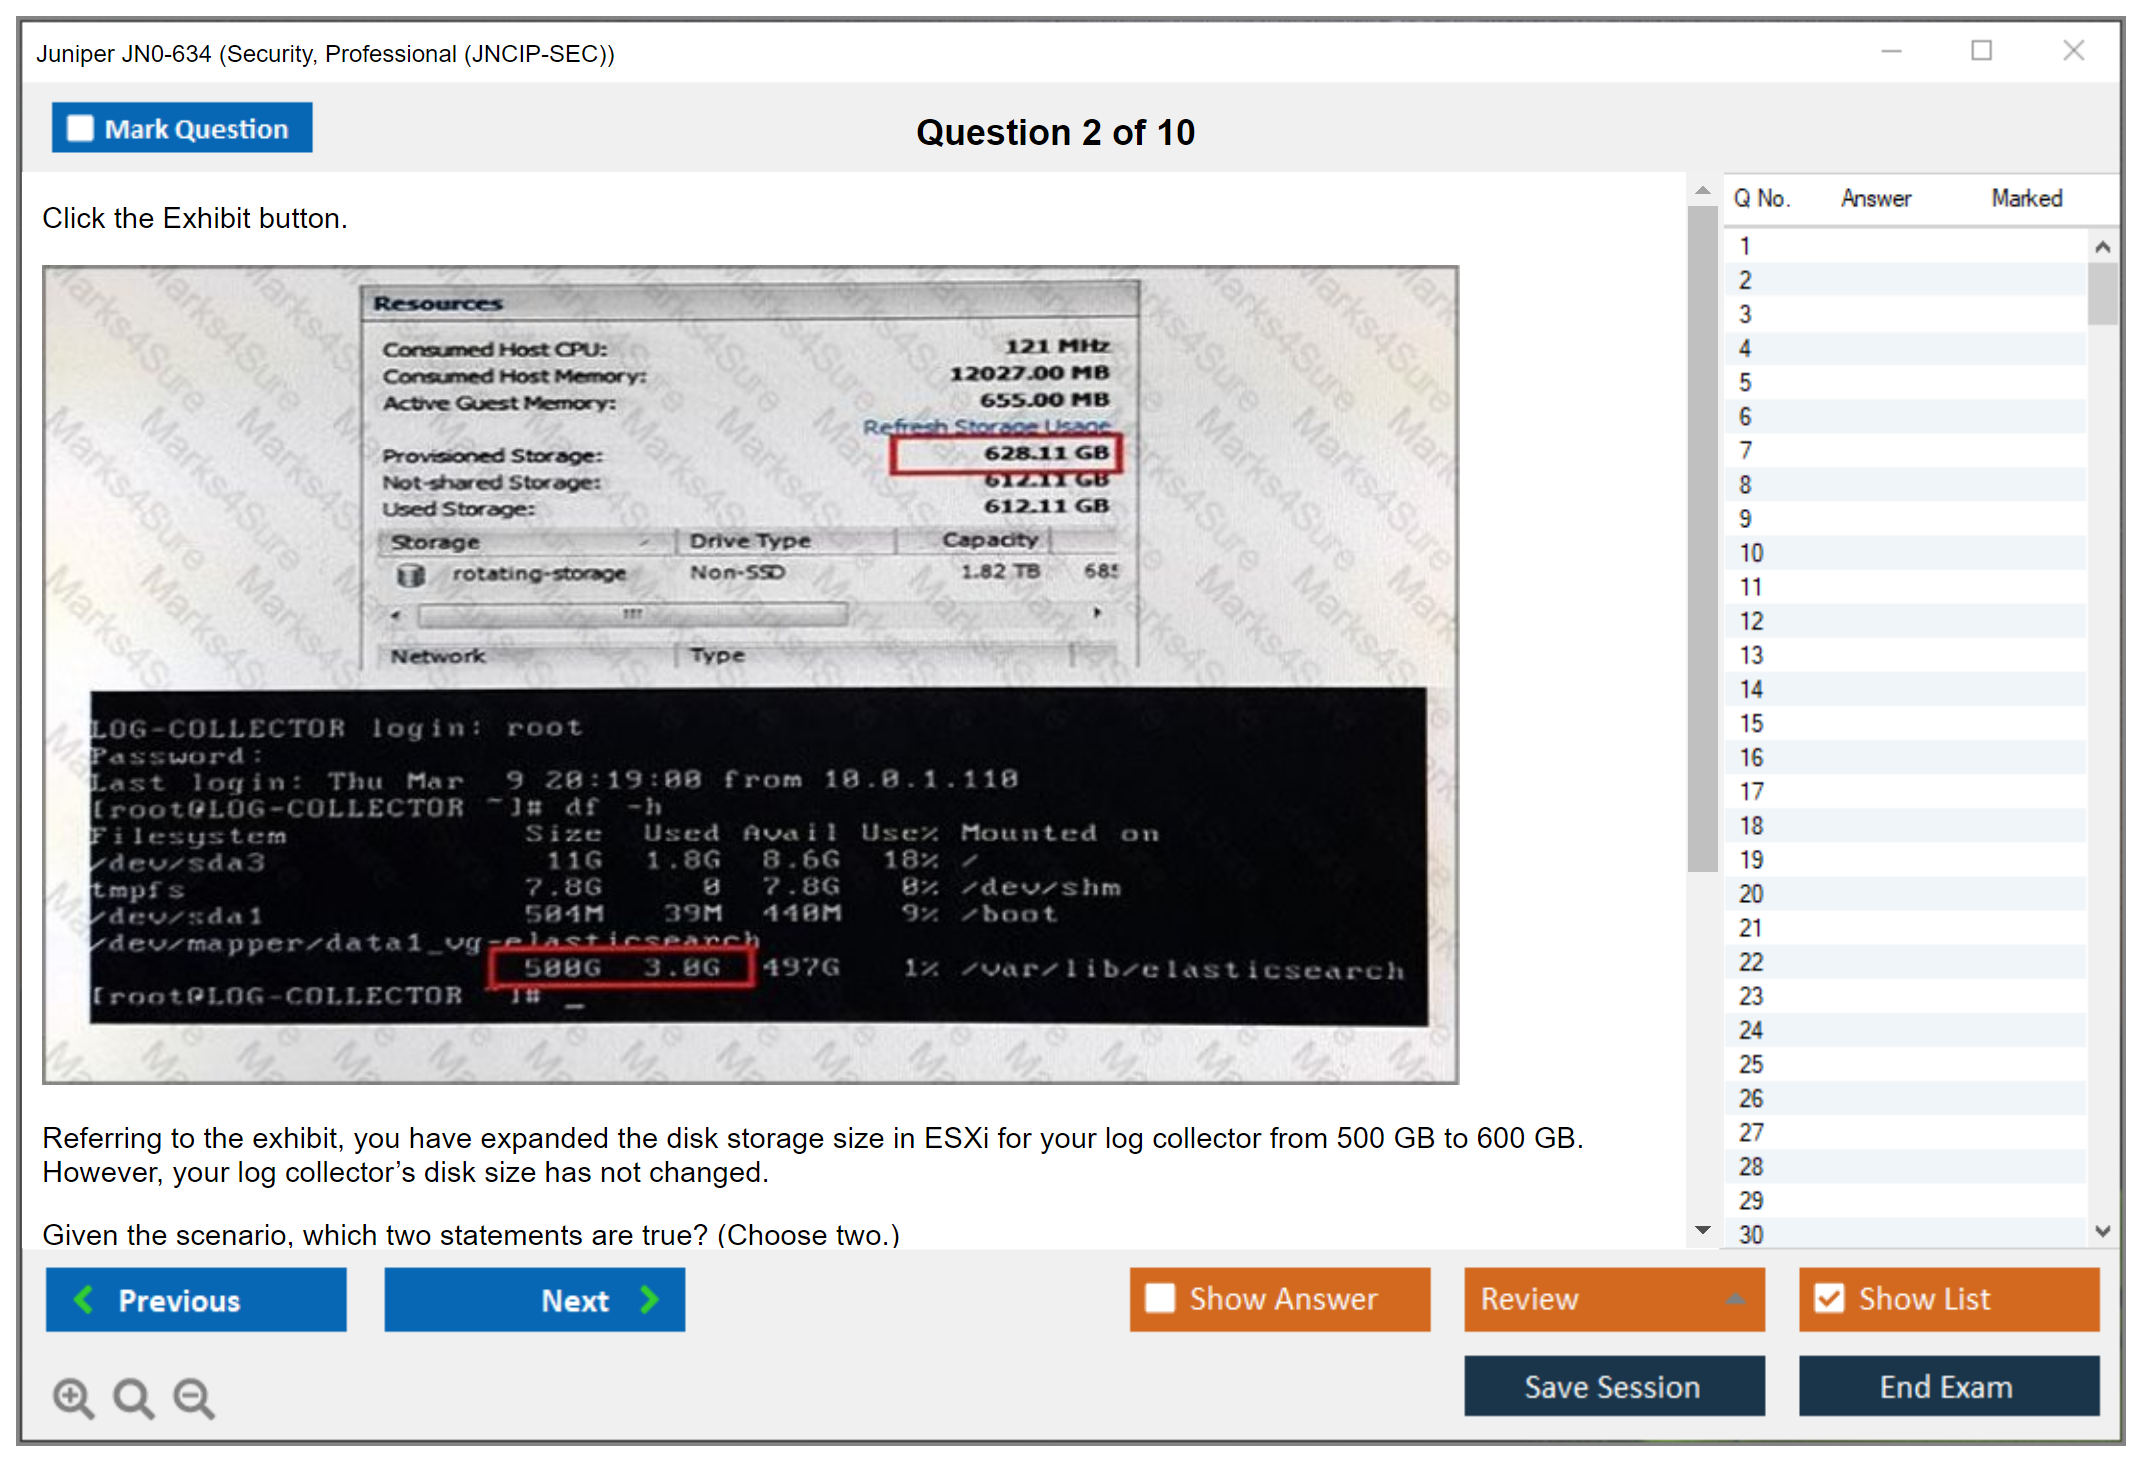Uncheck the Show List checkbox
Screen dimensions: 2150x1470
(x=1829, y=1298)
